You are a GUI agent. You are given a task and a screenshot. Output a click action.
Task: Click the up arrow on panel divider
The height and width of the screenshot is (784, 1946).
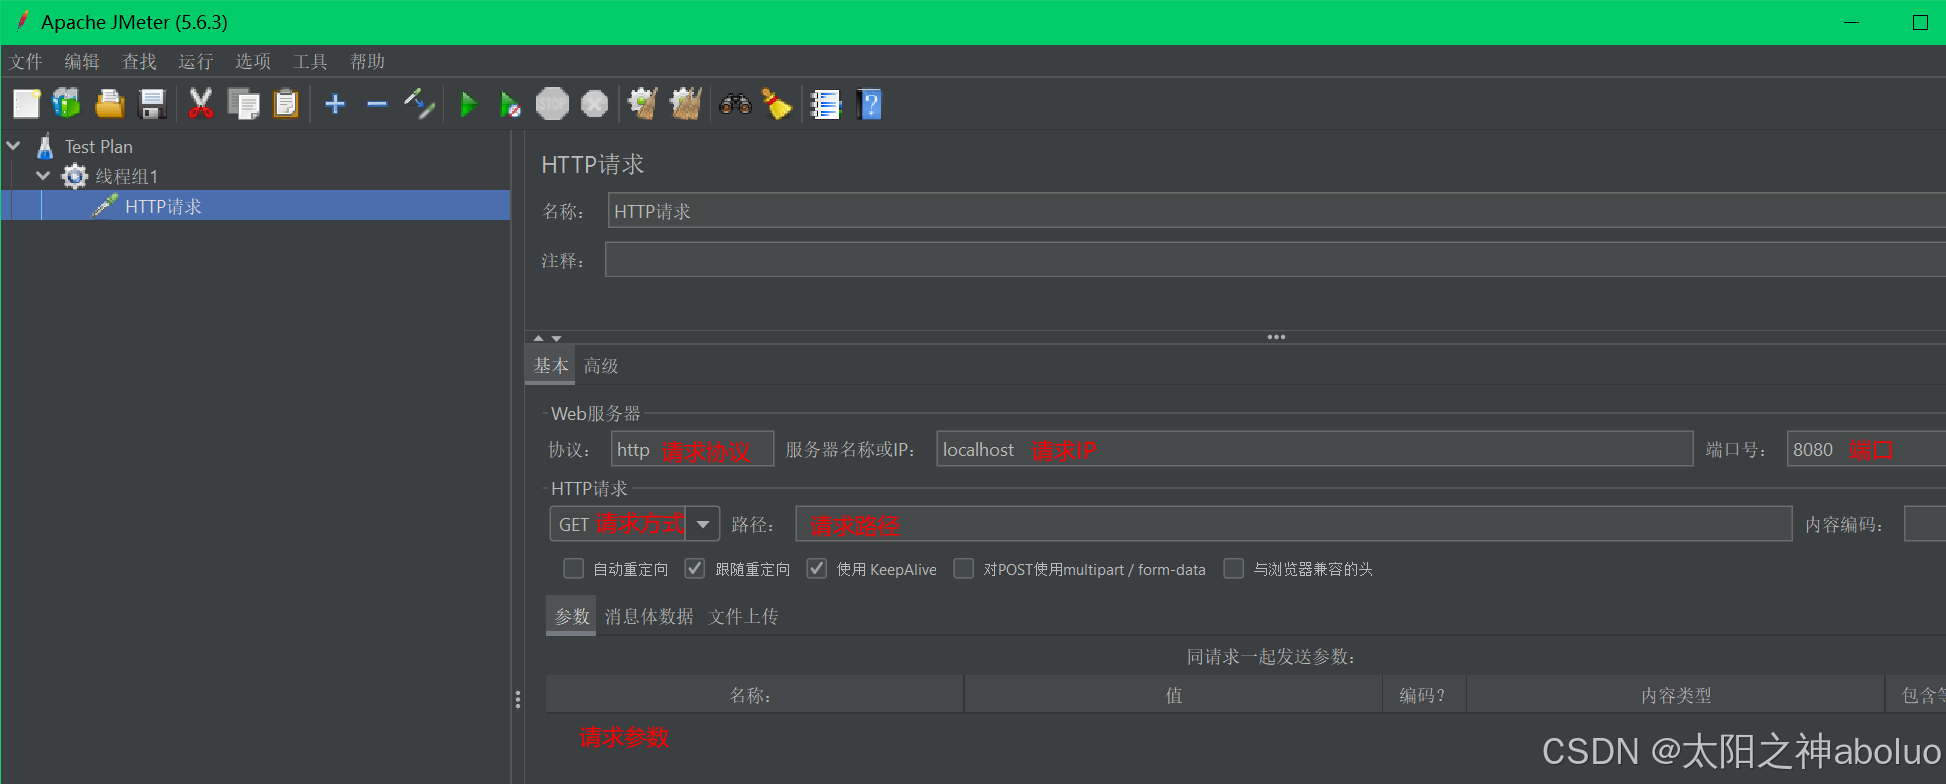coord(538,338)
